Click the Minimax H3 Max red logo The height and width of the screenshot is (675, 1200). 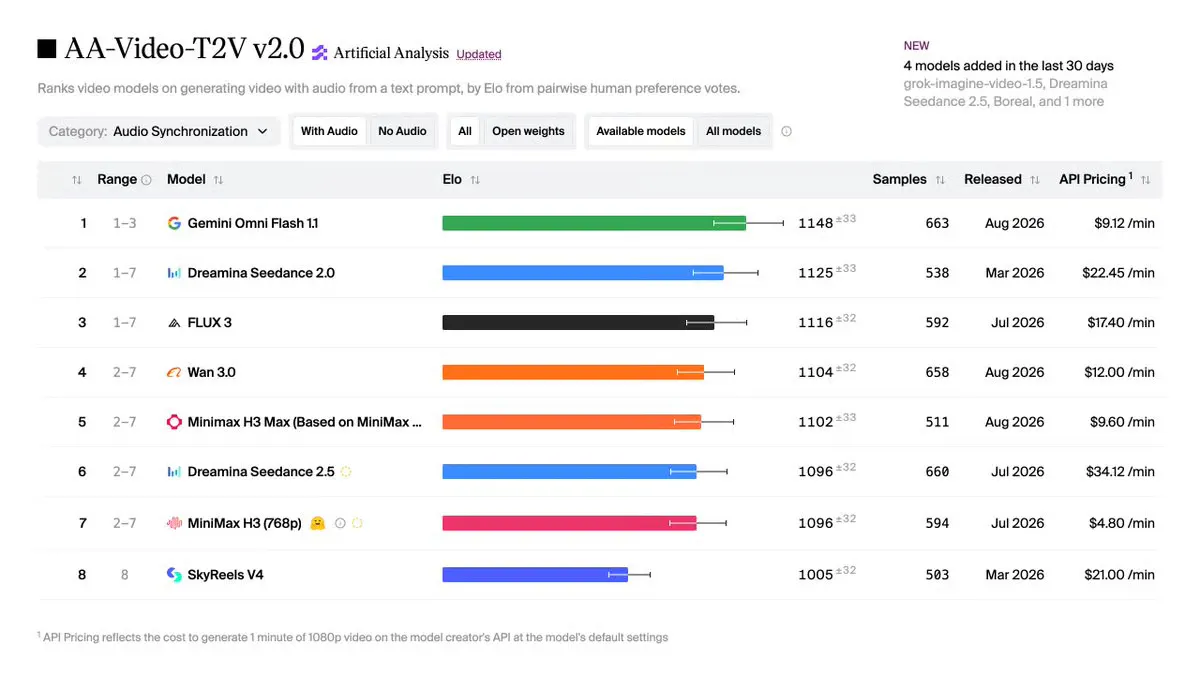click(x=174, y=422)
